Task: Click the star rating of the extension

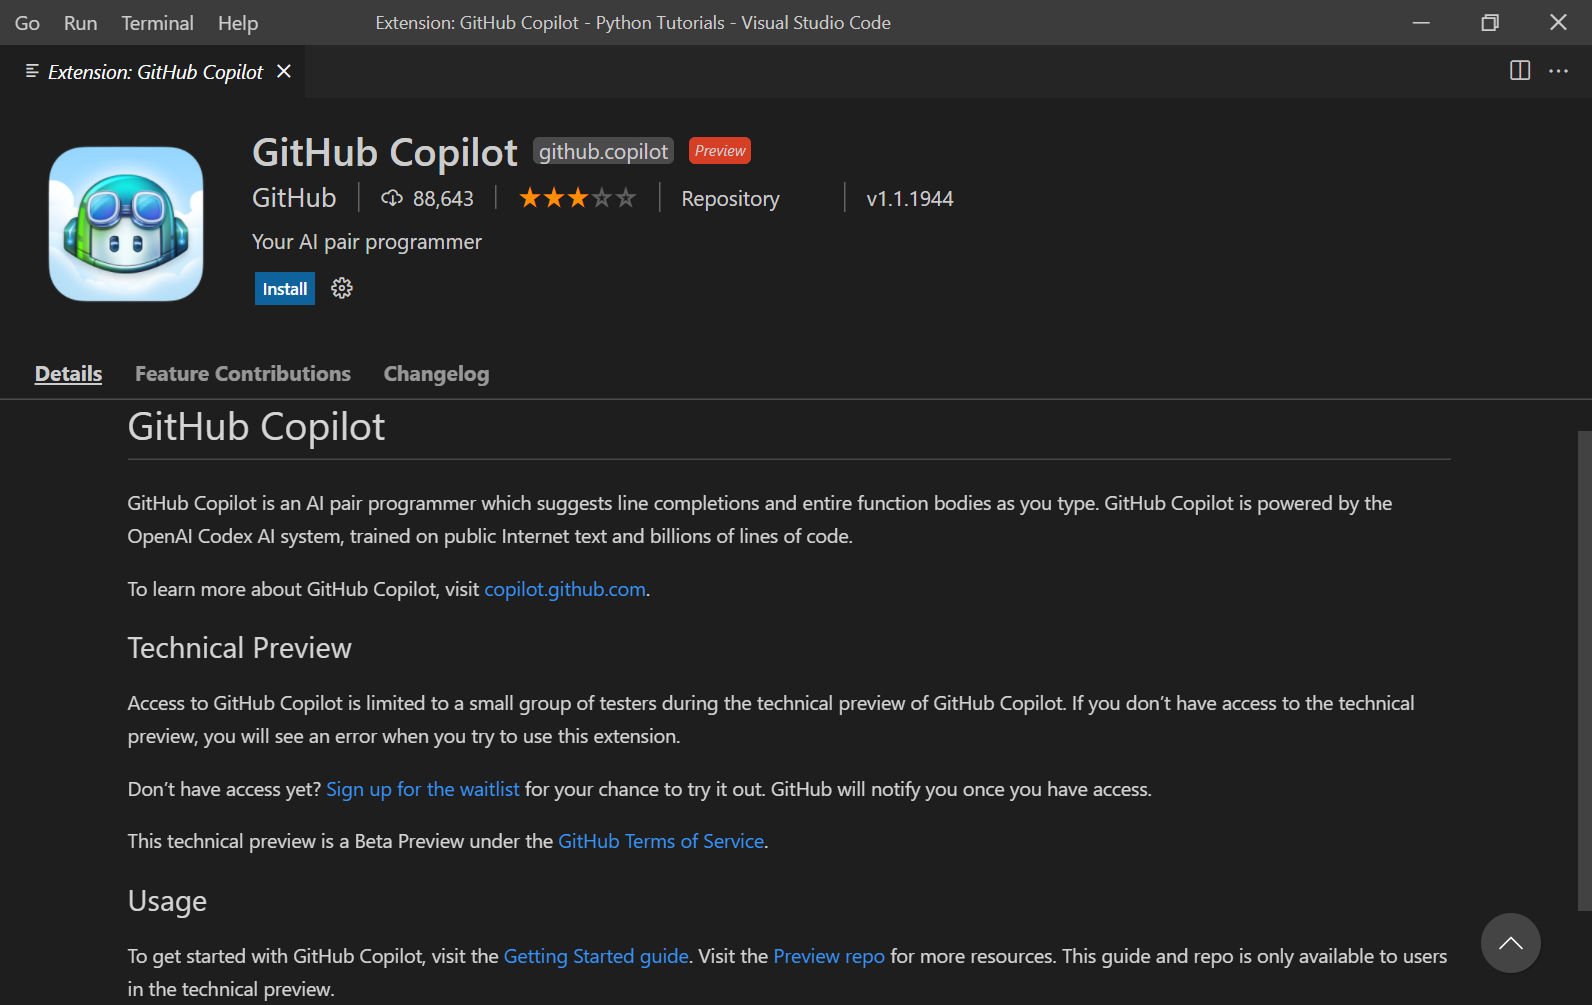Action: click(577, 198)
